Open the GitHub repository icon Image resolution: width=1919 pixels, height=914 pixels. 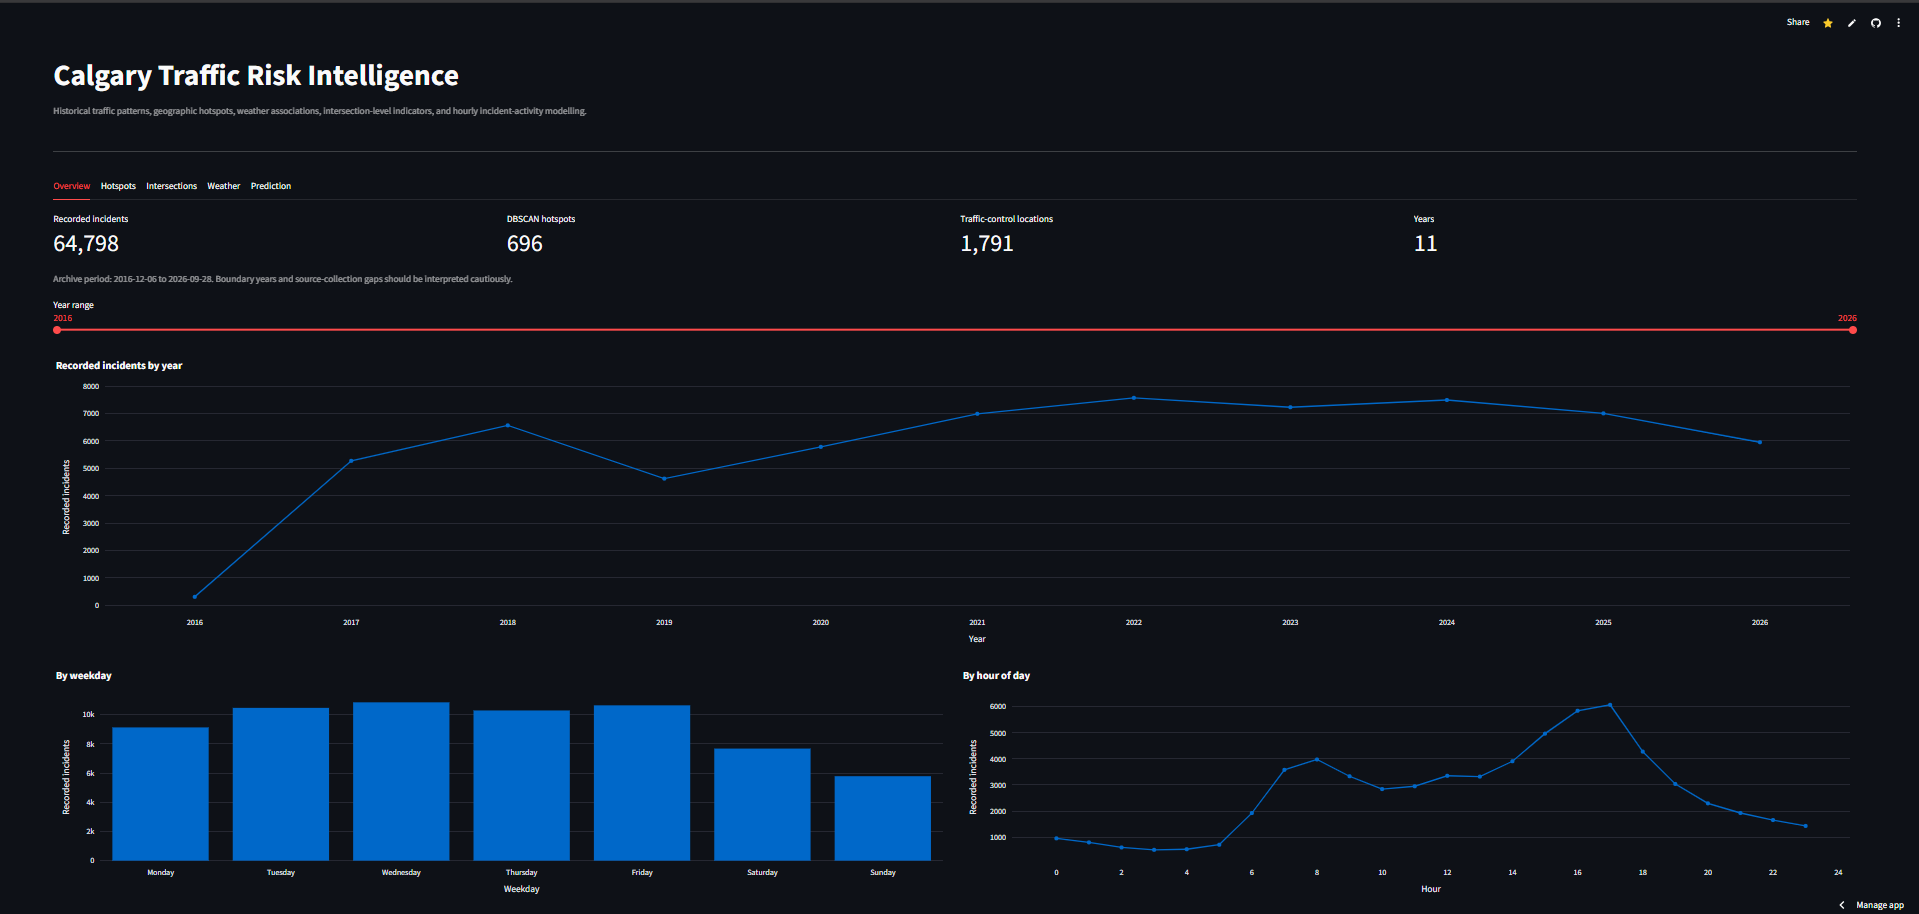[x=1875, y=23]
